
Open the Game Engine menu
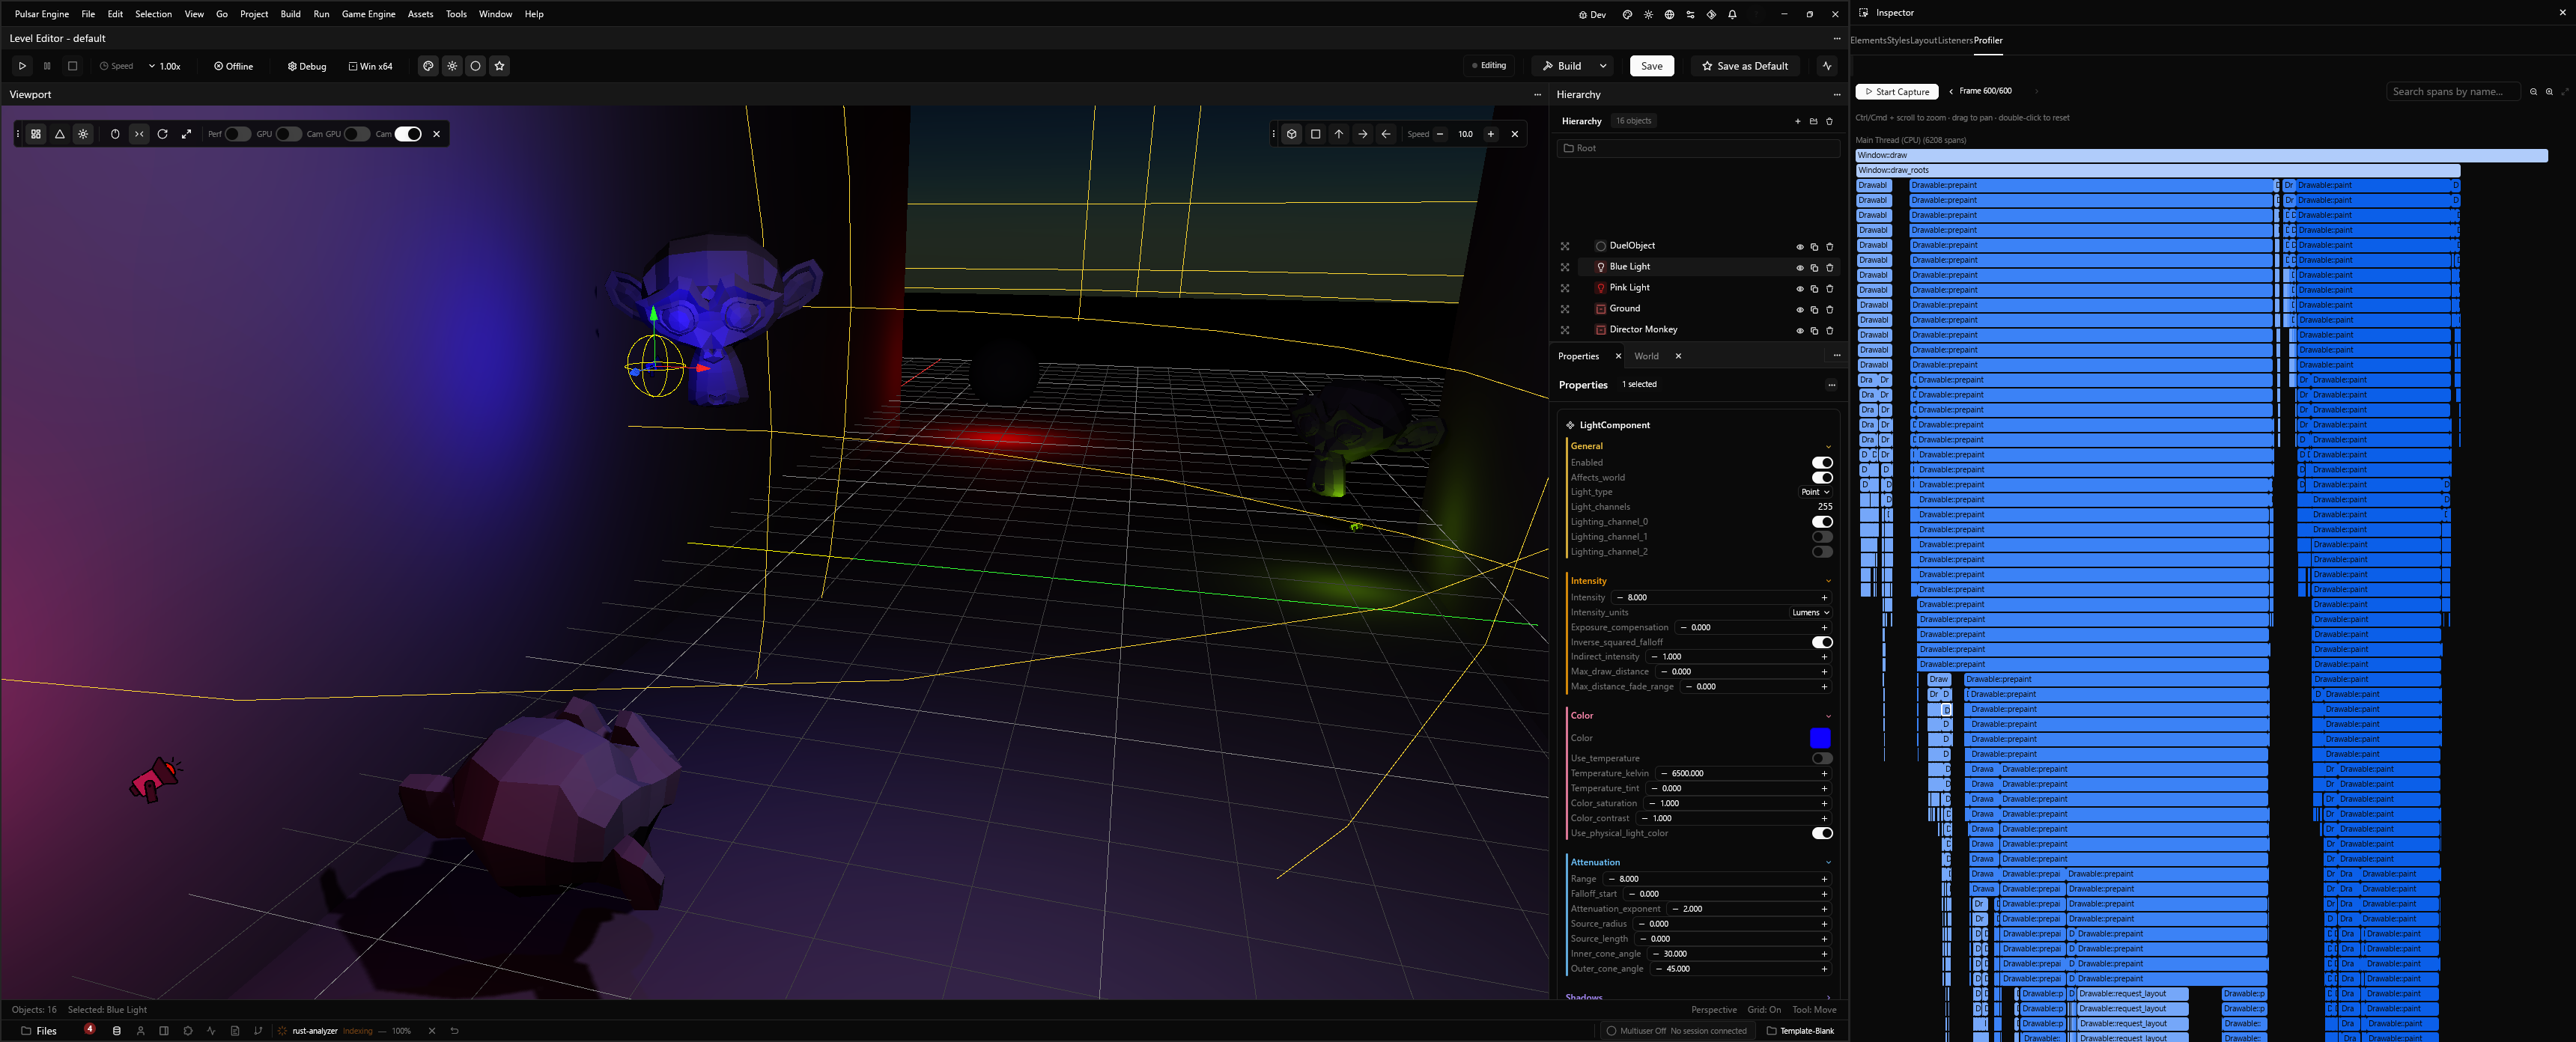368,14
